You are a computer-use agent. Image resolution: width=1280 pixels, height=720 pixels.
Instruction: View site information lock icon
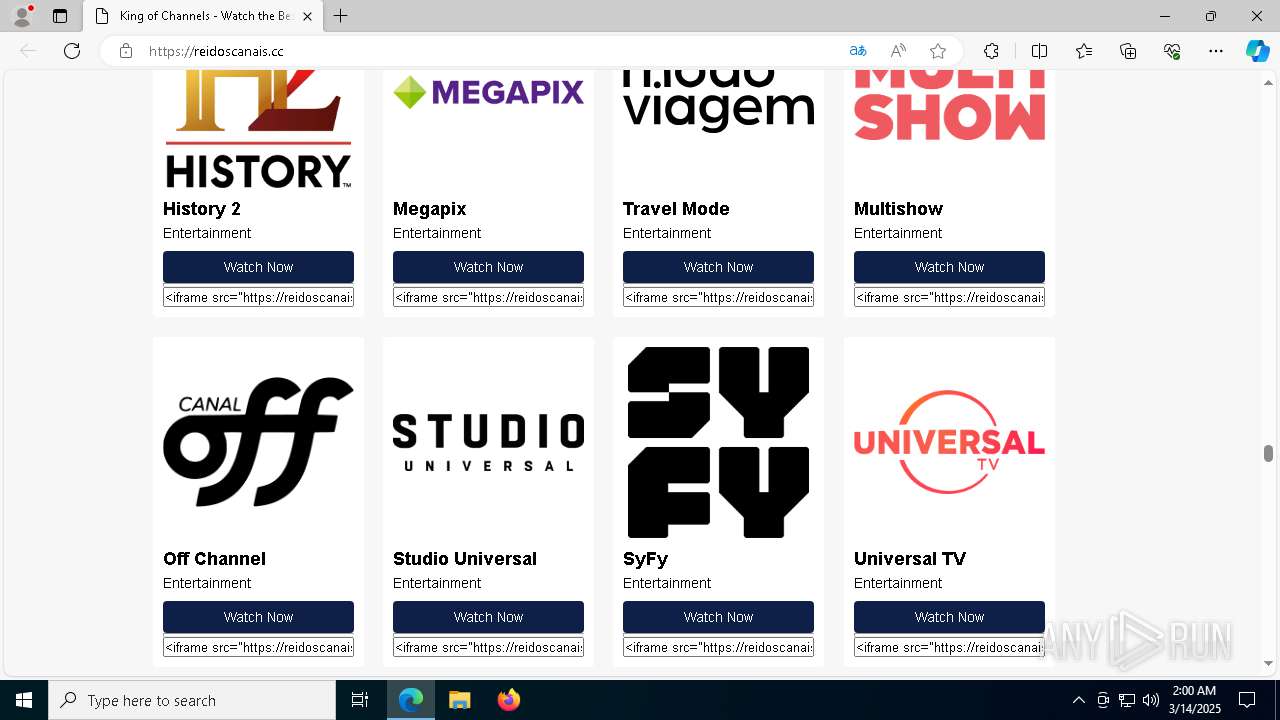click(x=126, y=51)
